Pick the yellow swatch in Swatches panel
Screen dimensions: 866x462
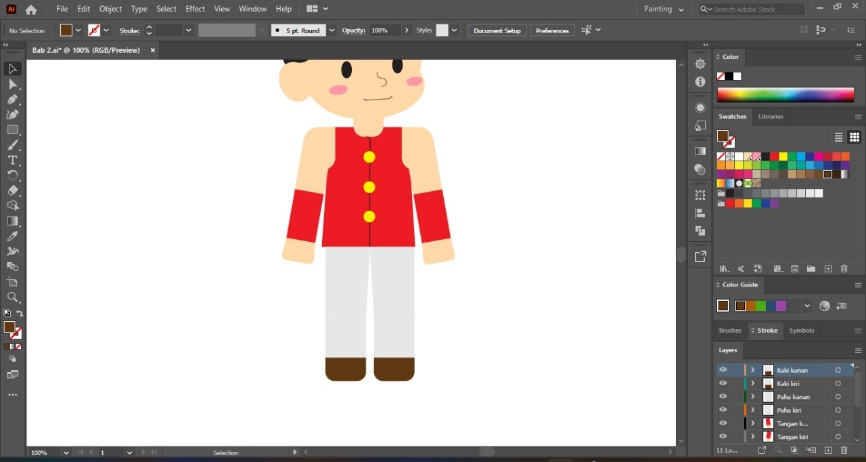pyautogui.click(x=783, y=156)
